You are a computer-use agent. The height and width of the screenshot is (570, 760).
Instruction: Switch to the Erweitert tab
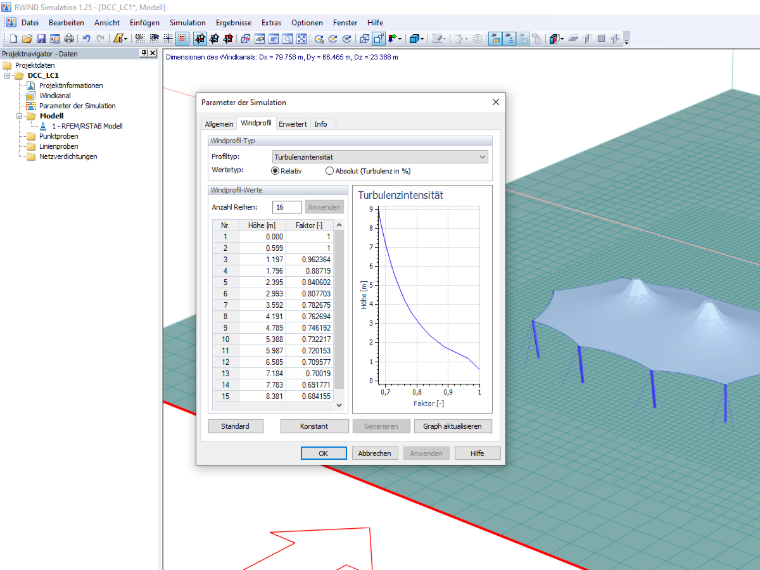coord(292,124)
